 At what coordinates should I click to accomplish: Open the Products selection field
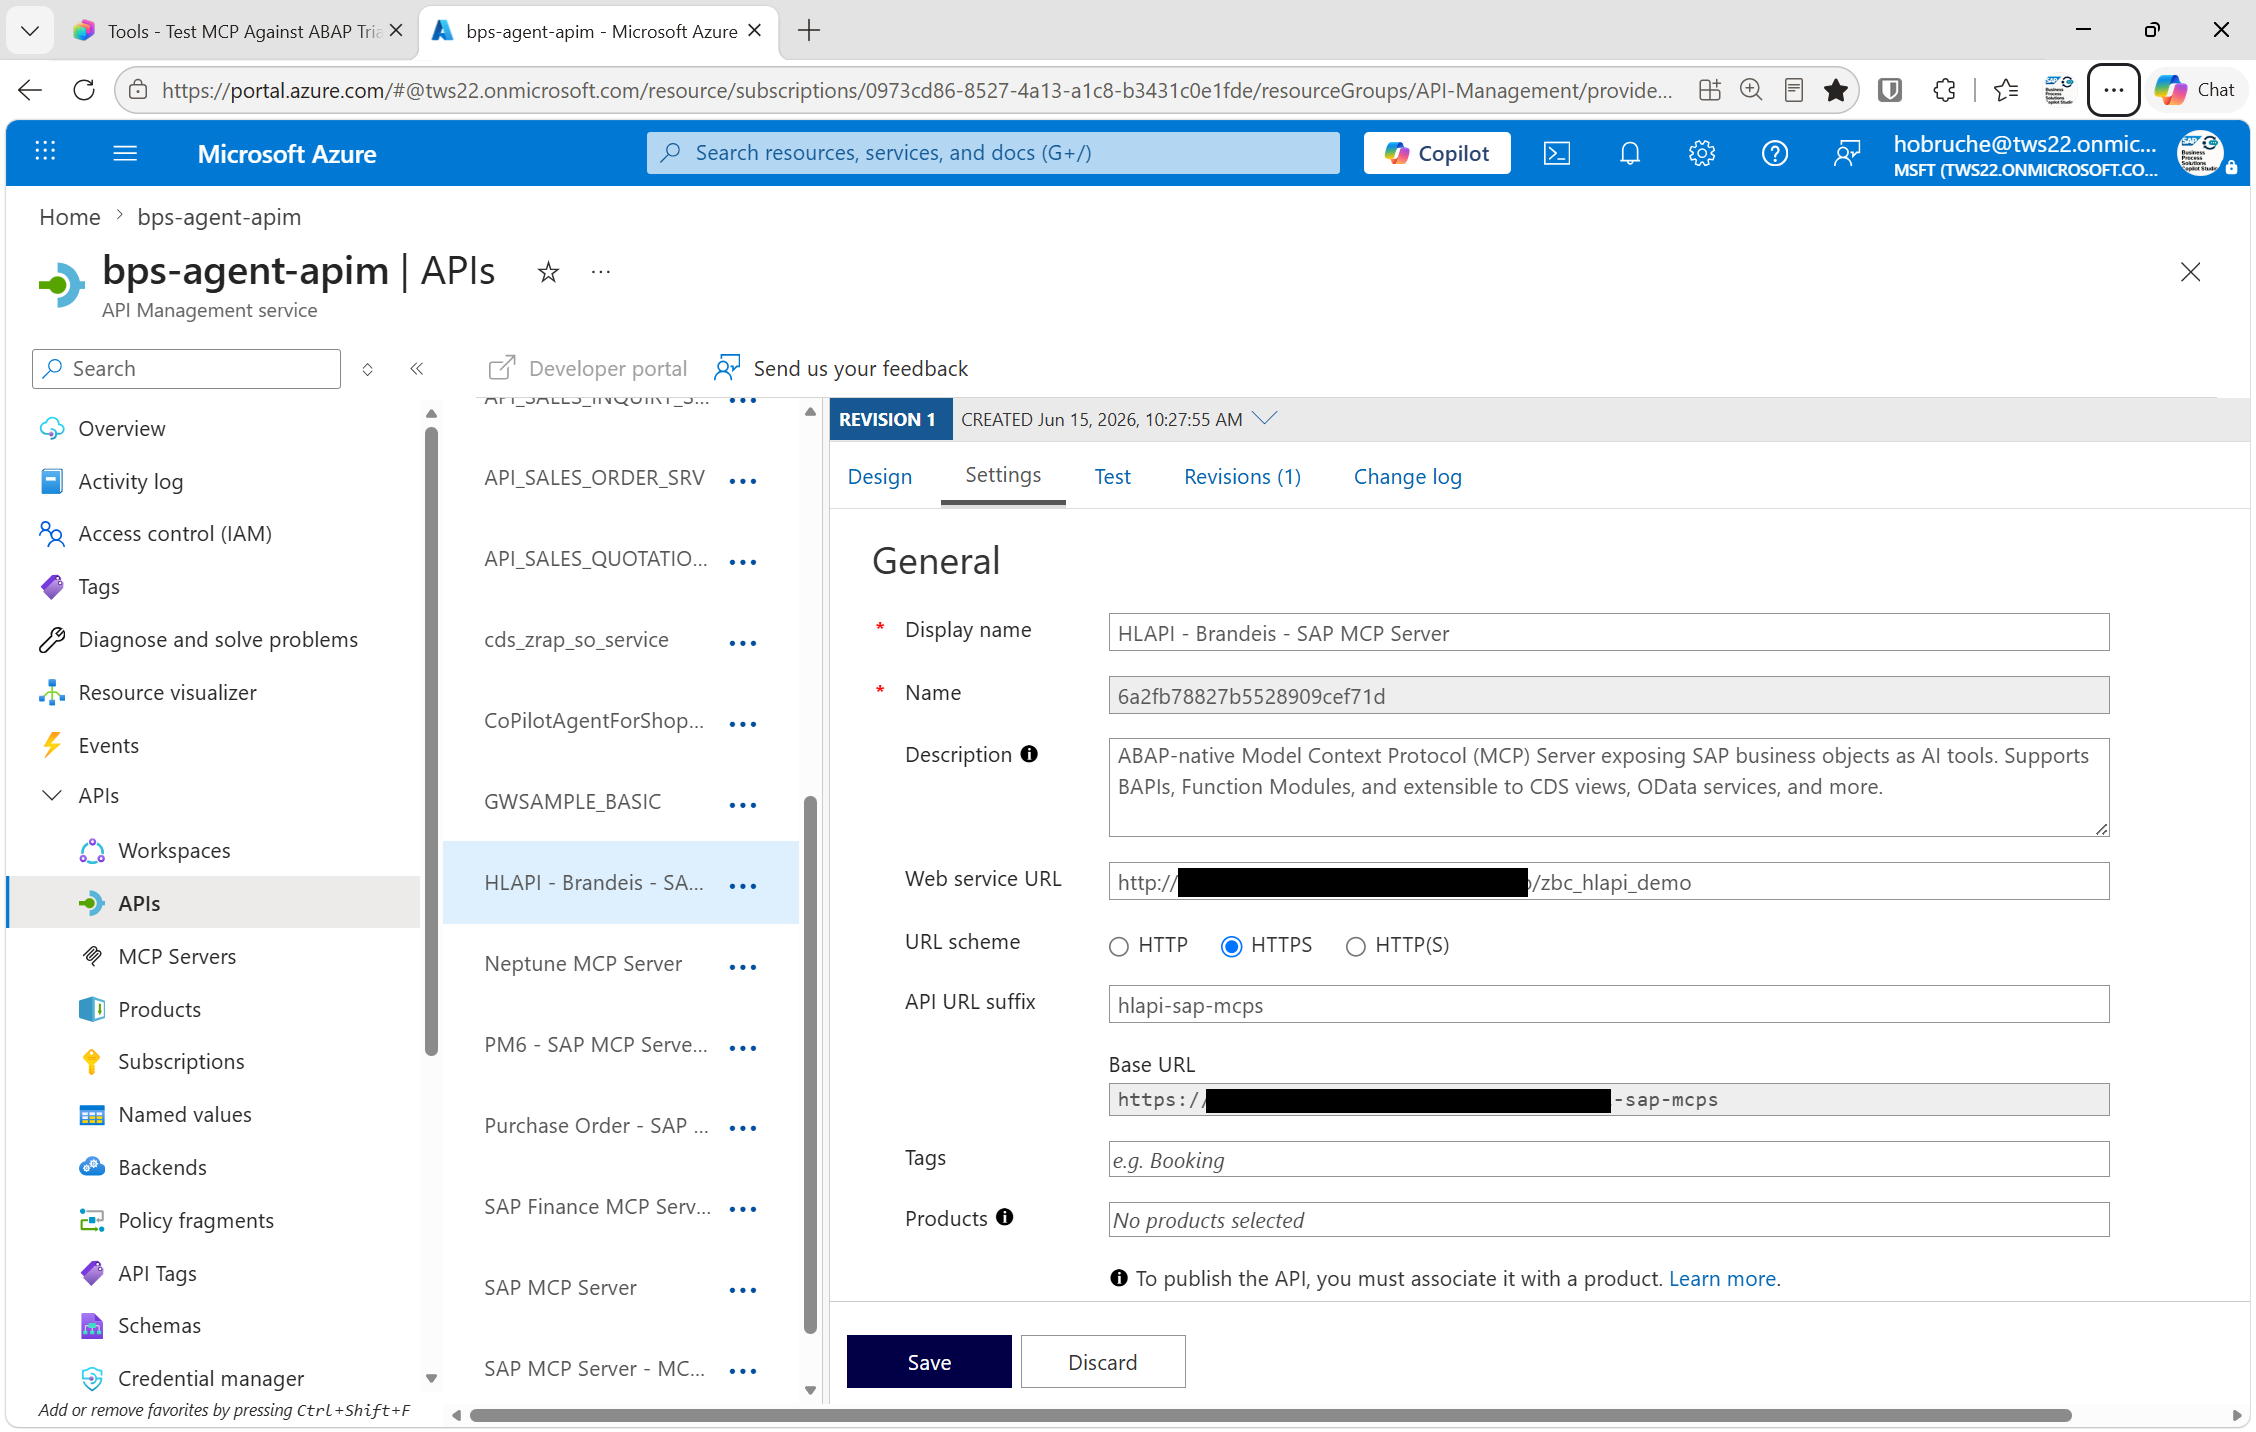(x=1609, y=1220)
